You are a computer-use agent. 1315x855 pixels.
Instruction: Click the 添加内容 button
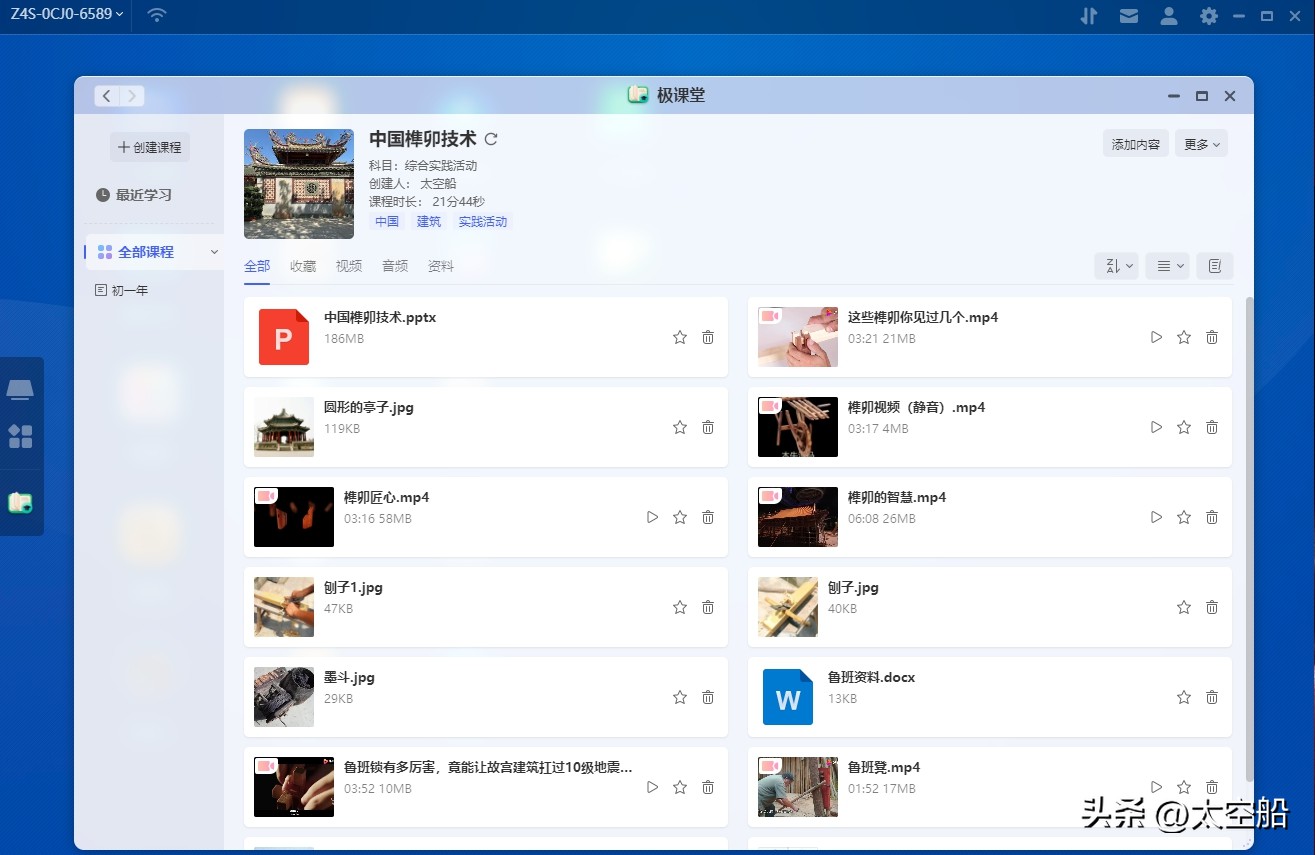(1135, 143)
